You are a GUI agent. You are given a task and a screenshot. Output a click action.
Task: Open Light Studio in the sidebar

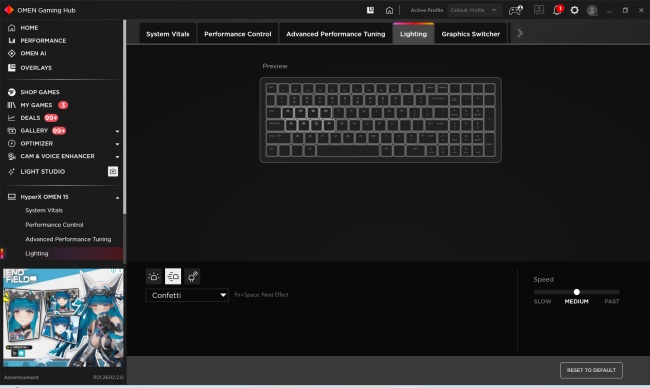pos(42,172)
